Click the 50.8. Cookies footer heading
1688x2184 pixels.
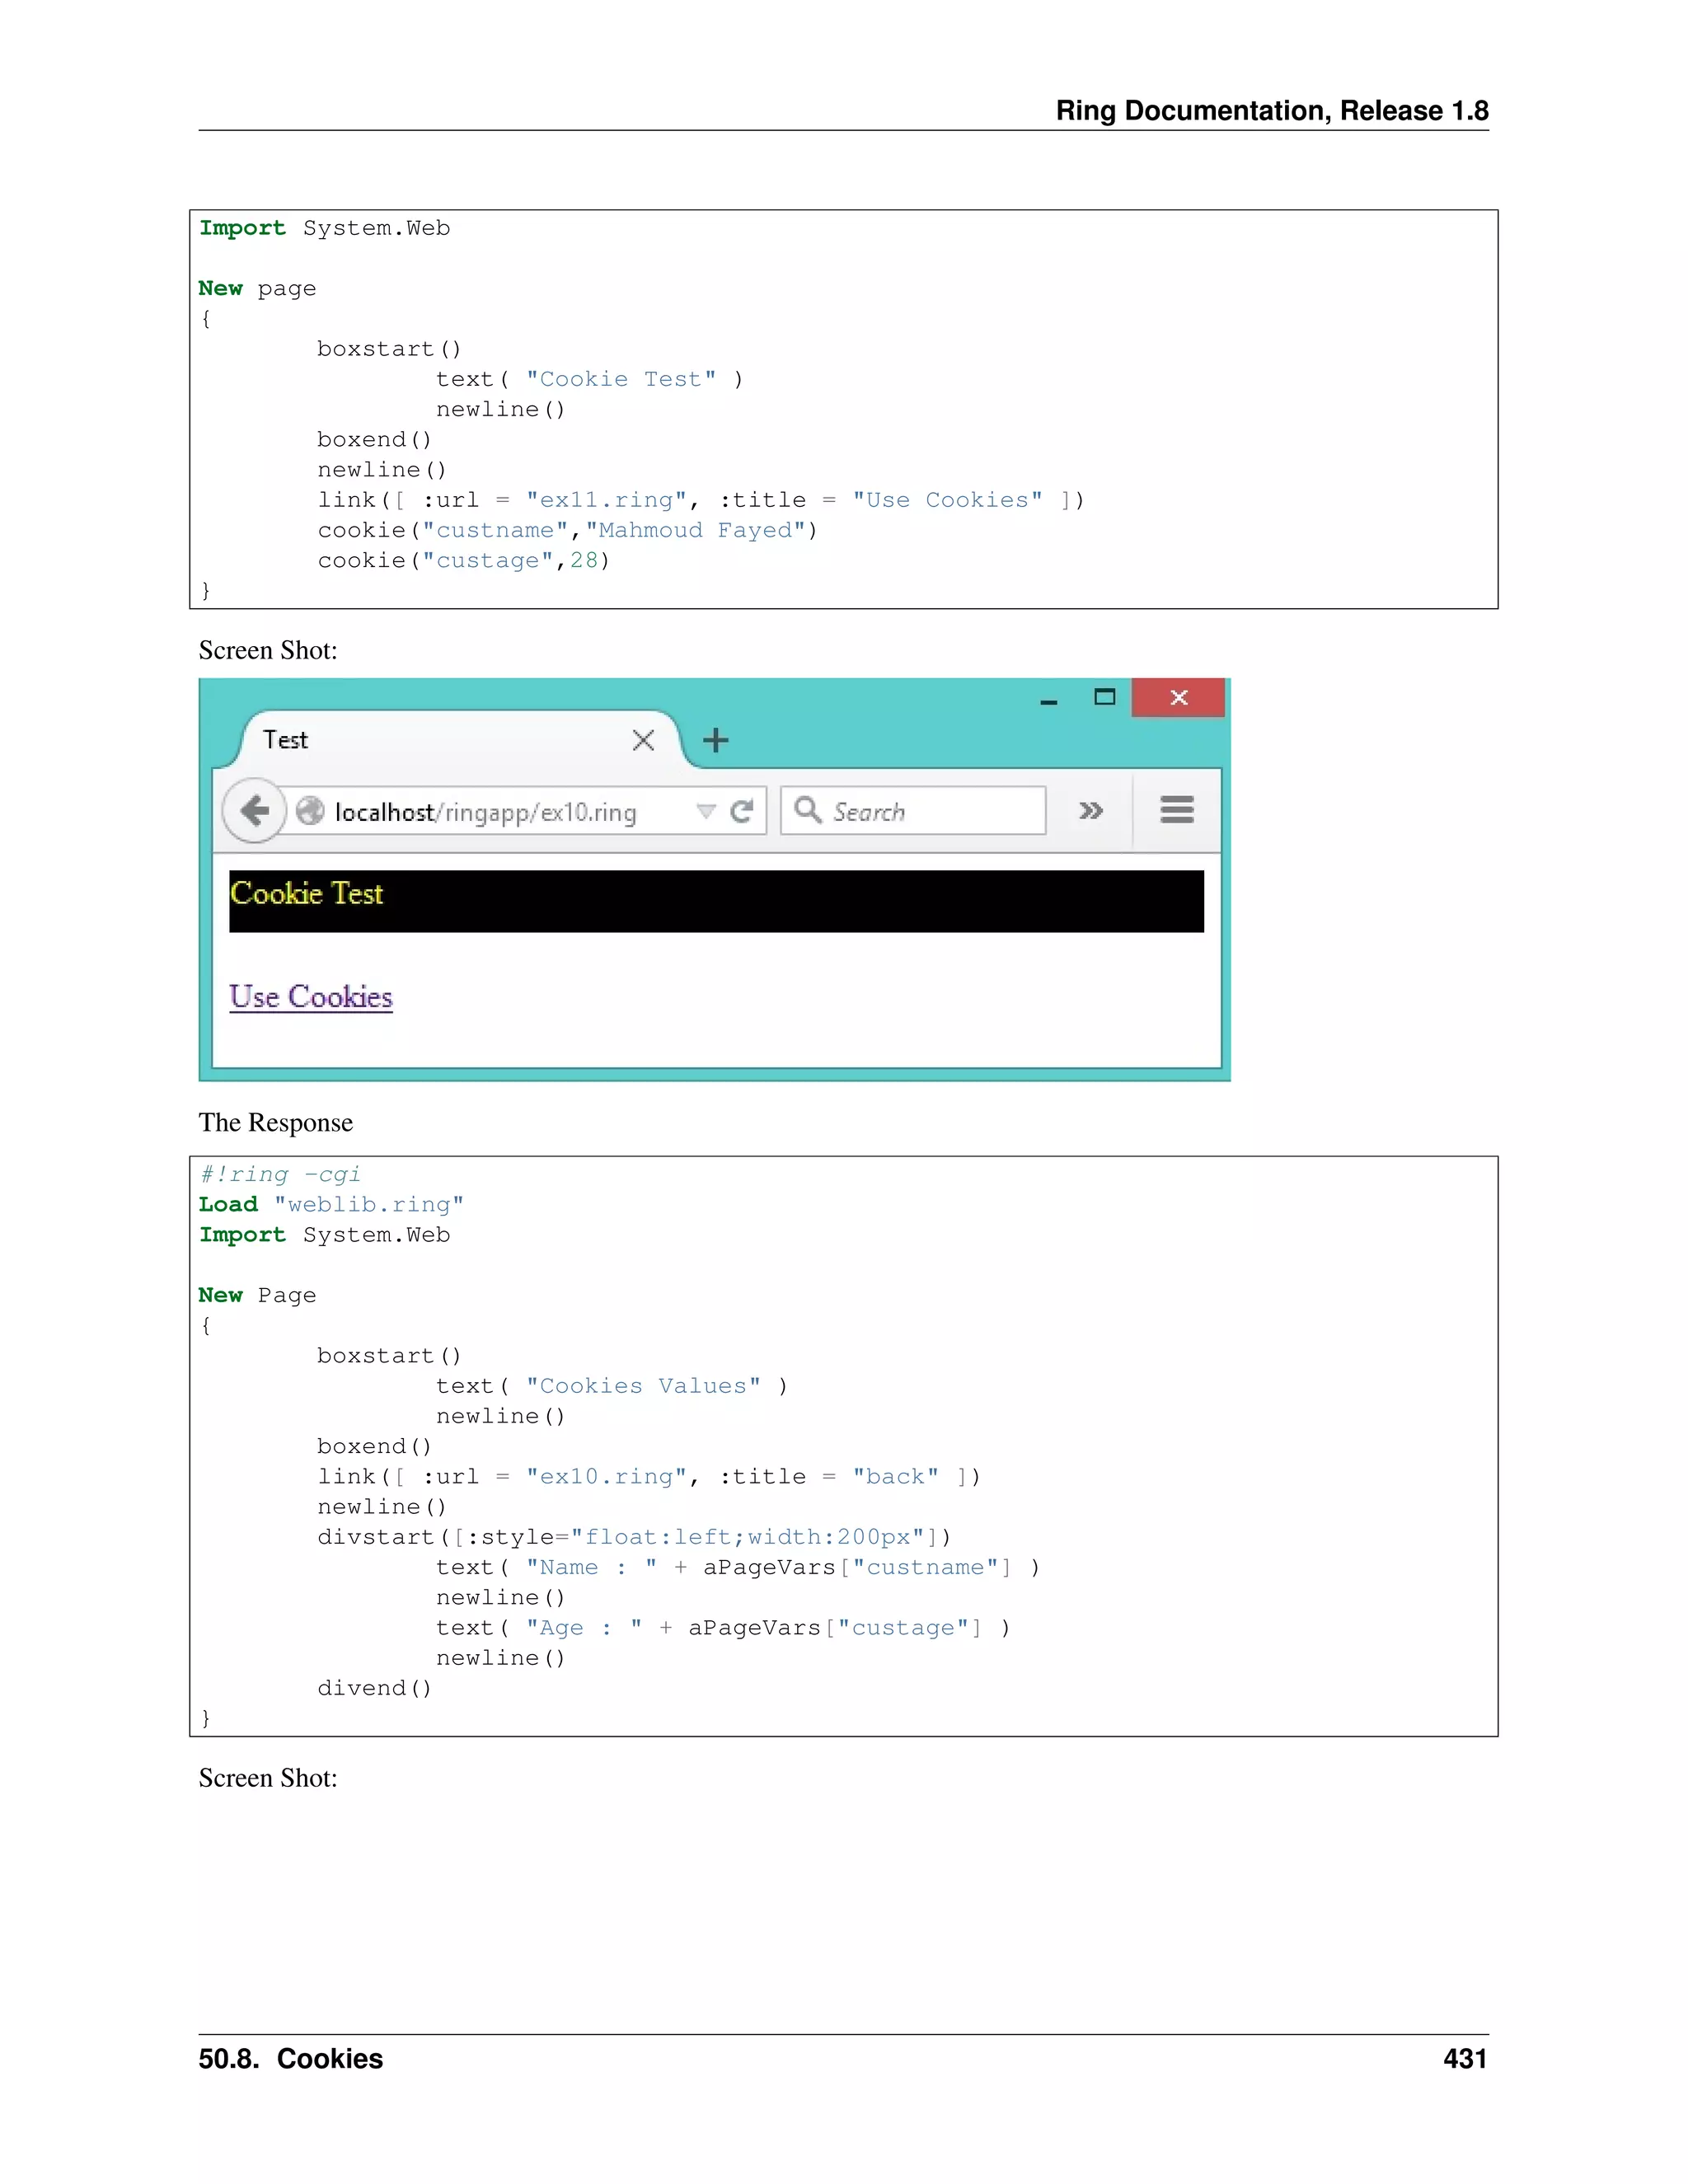pos(291,2059)
